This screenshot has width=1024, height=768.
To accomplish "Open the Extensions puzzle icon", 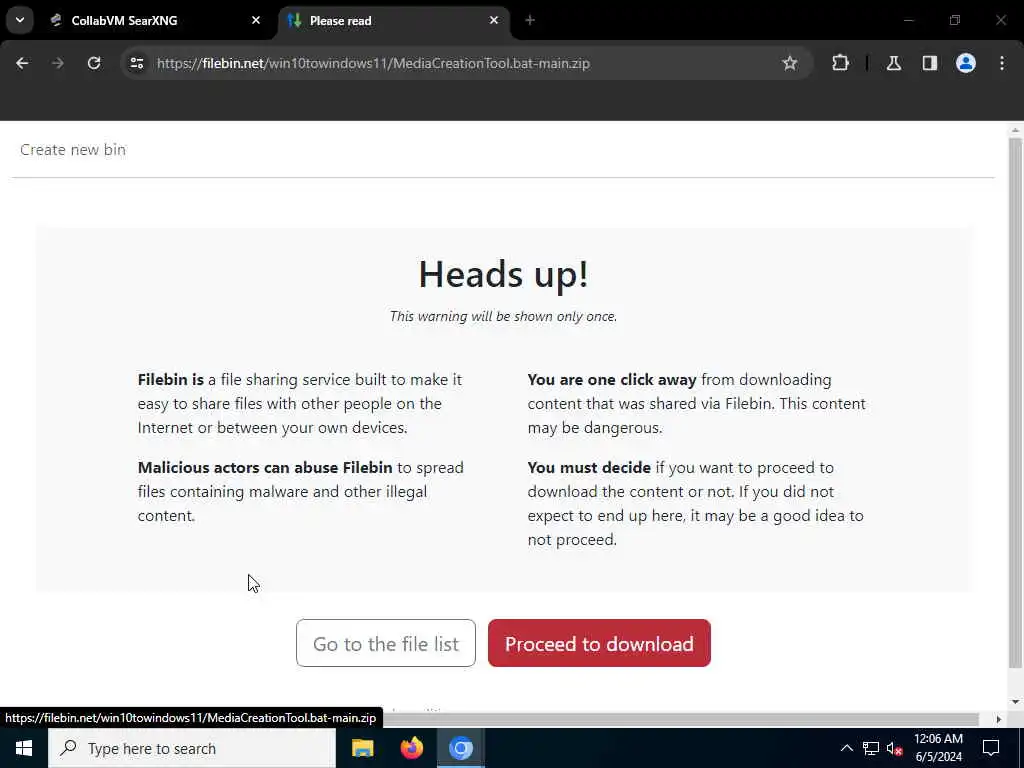I will [840, 63].
